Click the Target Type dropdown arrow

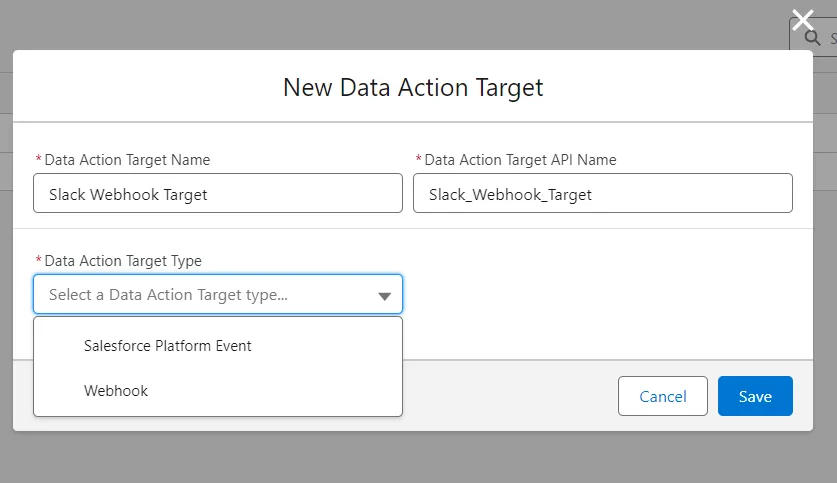384,296
